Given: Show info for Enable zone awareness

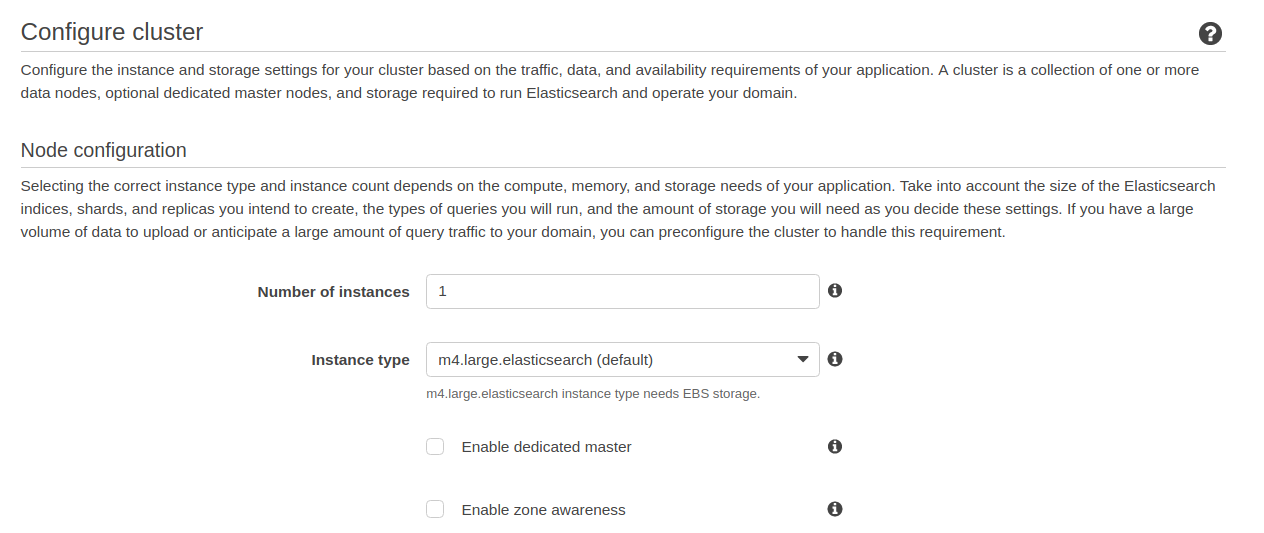Looking at the screenshot, I should click(835, 509).
